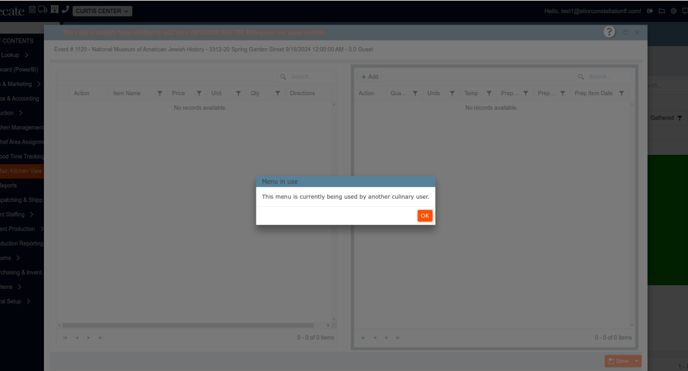The width and height of the screenshot is (688, 371).
Task: Filter the Prep Item Date column
Action: tap(621, 93)
